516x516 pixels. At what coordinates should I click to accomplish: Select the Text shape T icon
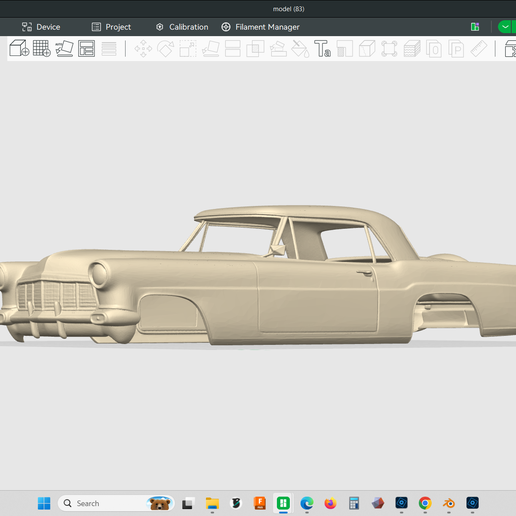point(323,49)
